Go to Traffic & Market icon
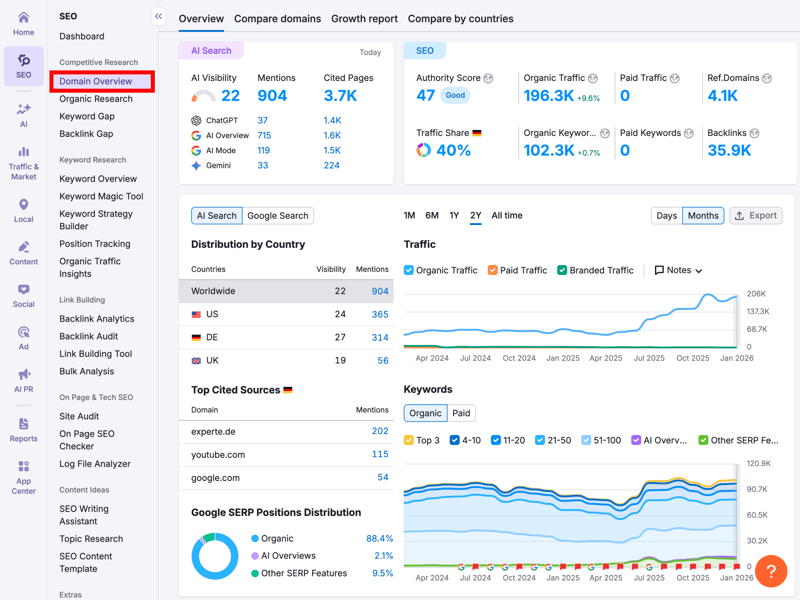The width and height of the screenshot is (800, 600). (23, 153)
